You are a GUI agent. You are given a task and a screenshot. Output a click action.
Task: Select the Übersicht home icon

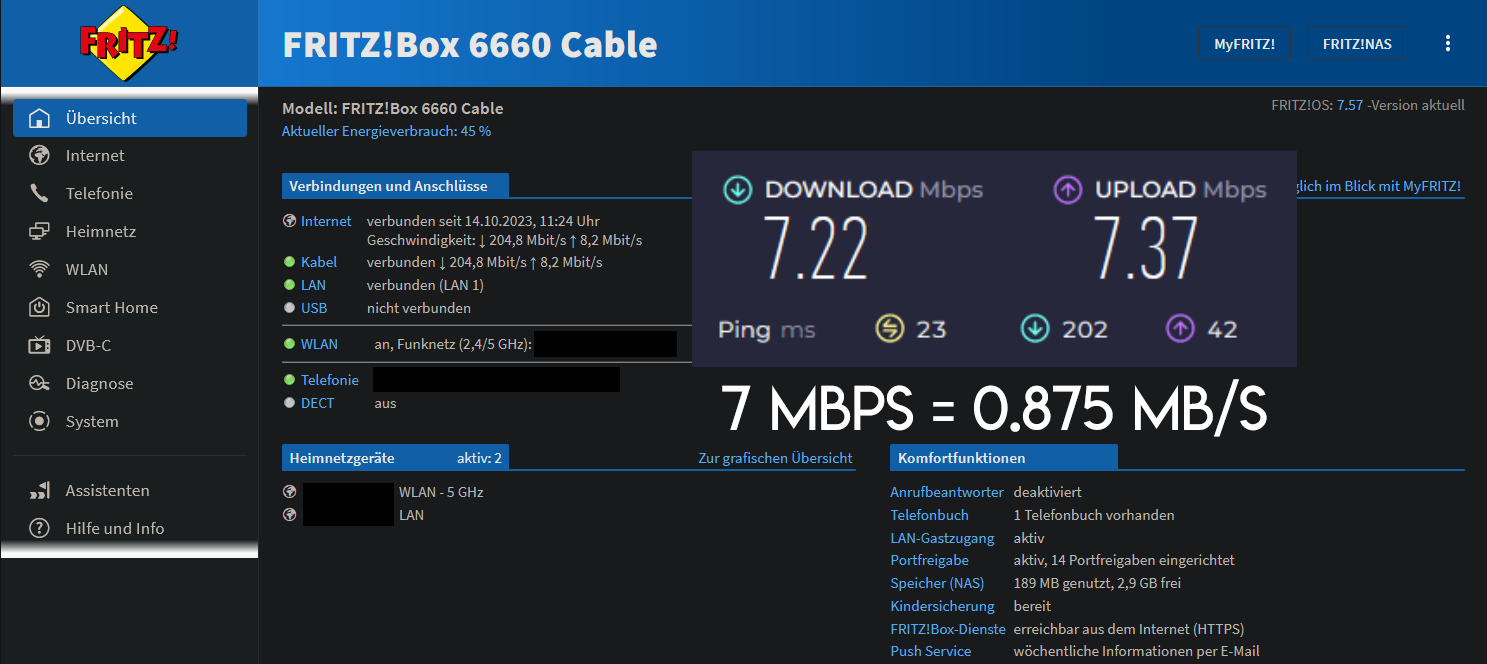pyautogui.click(x=38, y=117)
